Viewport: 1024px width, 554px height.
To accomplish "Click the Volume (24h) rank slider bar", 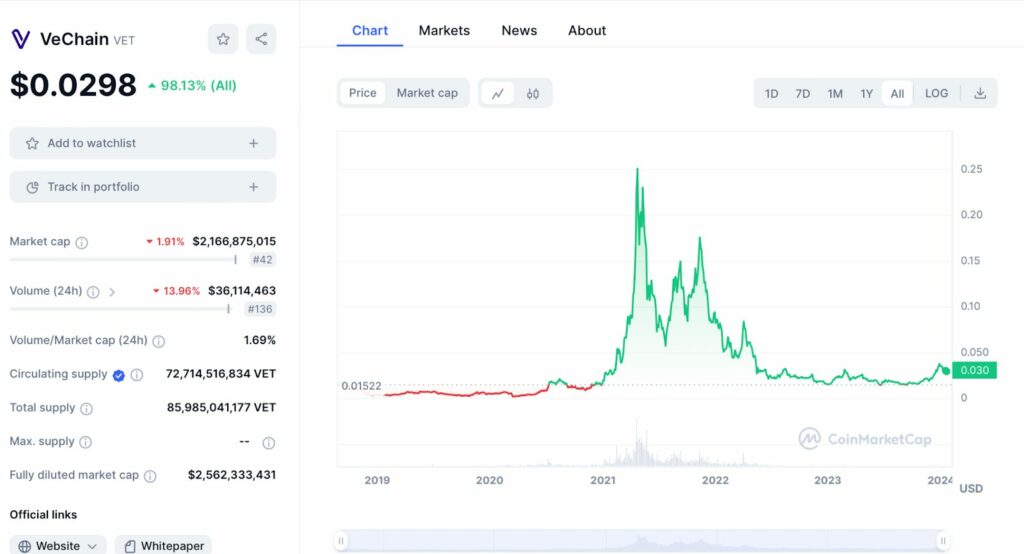I will click(120, 309).
